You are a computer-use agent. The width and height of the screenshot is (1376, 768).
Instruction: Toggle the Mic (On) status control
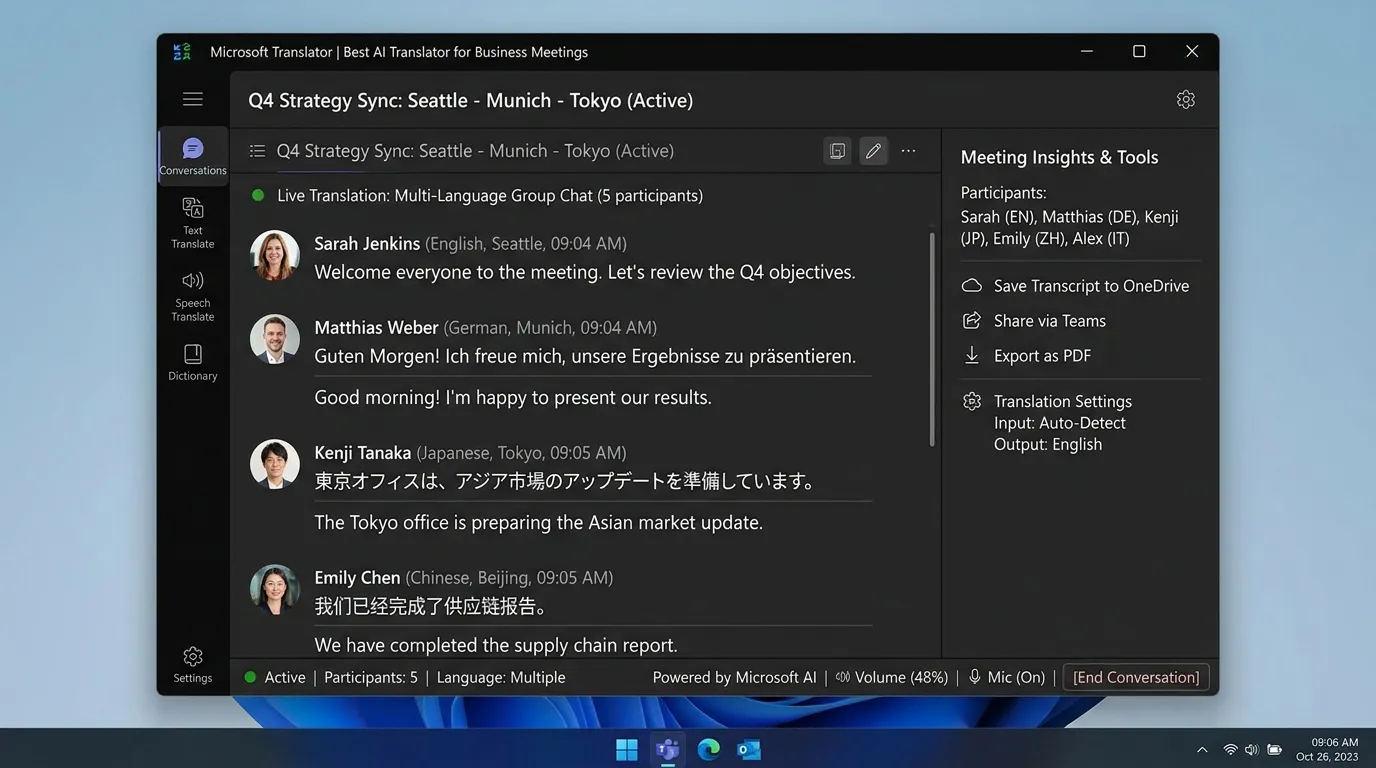point(1006,677)
